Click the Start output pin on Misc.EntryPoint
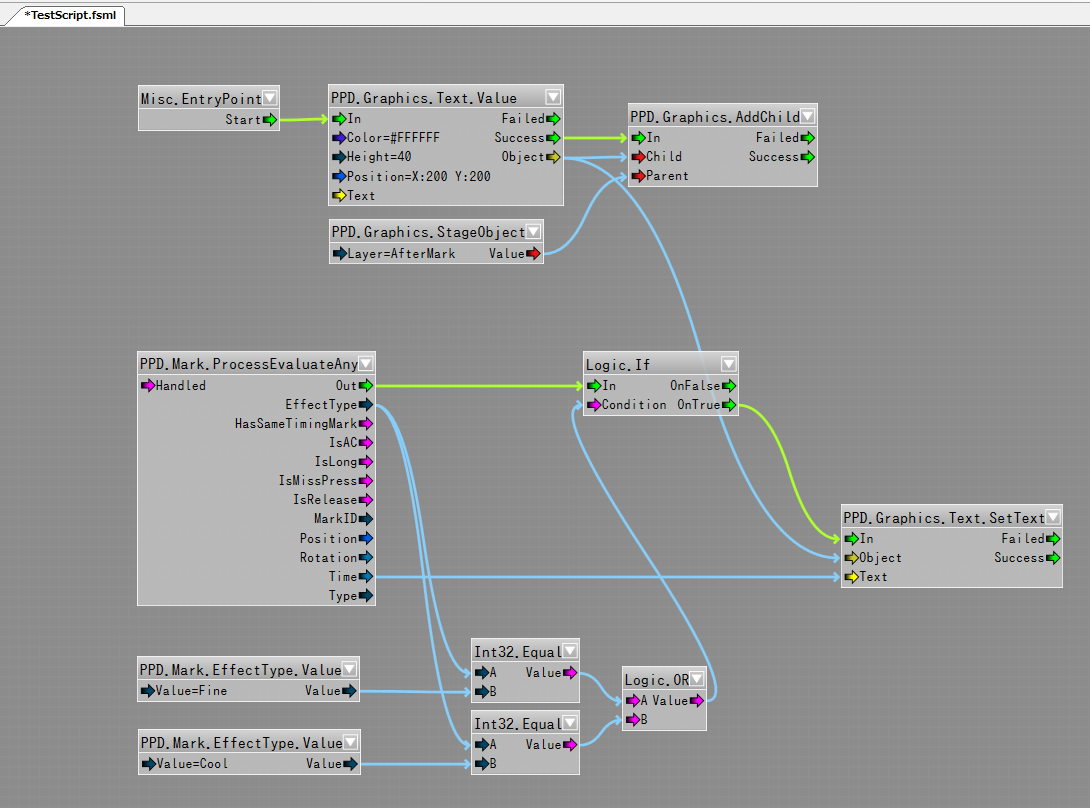 [x=270, y=120]
